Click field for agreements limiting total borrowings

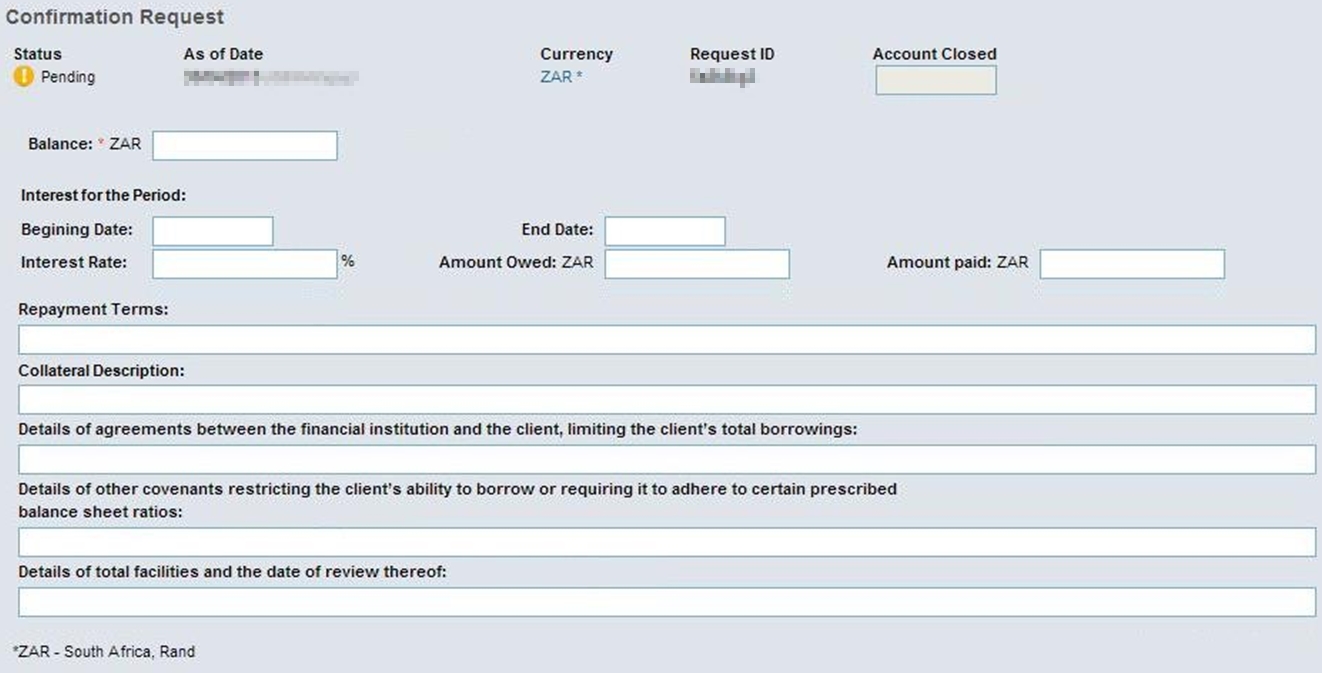[667, 460]
